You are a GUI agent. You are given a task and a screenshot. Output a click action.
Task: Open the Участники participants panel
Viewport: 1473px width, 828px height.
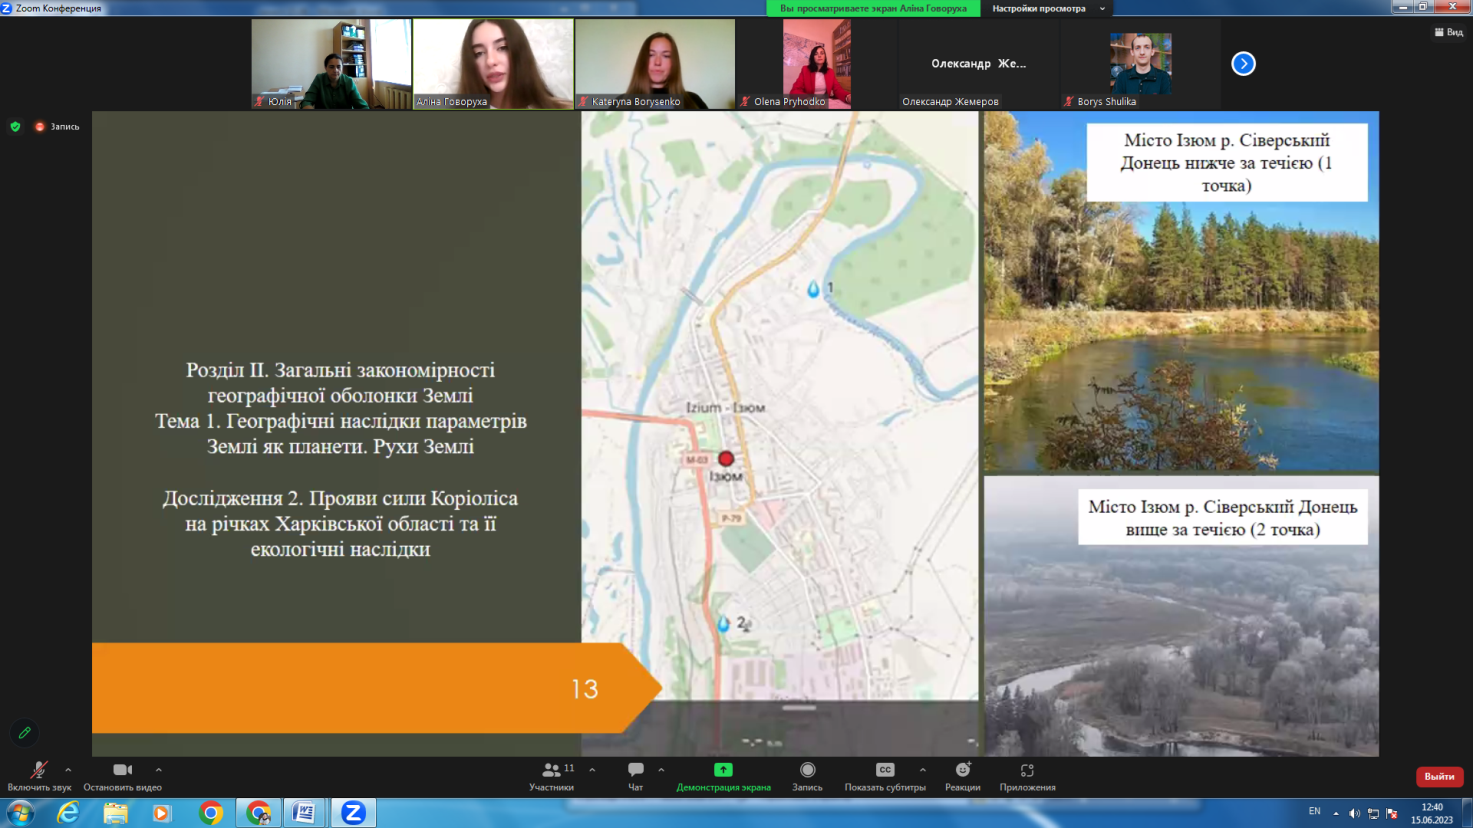[551, 771]
